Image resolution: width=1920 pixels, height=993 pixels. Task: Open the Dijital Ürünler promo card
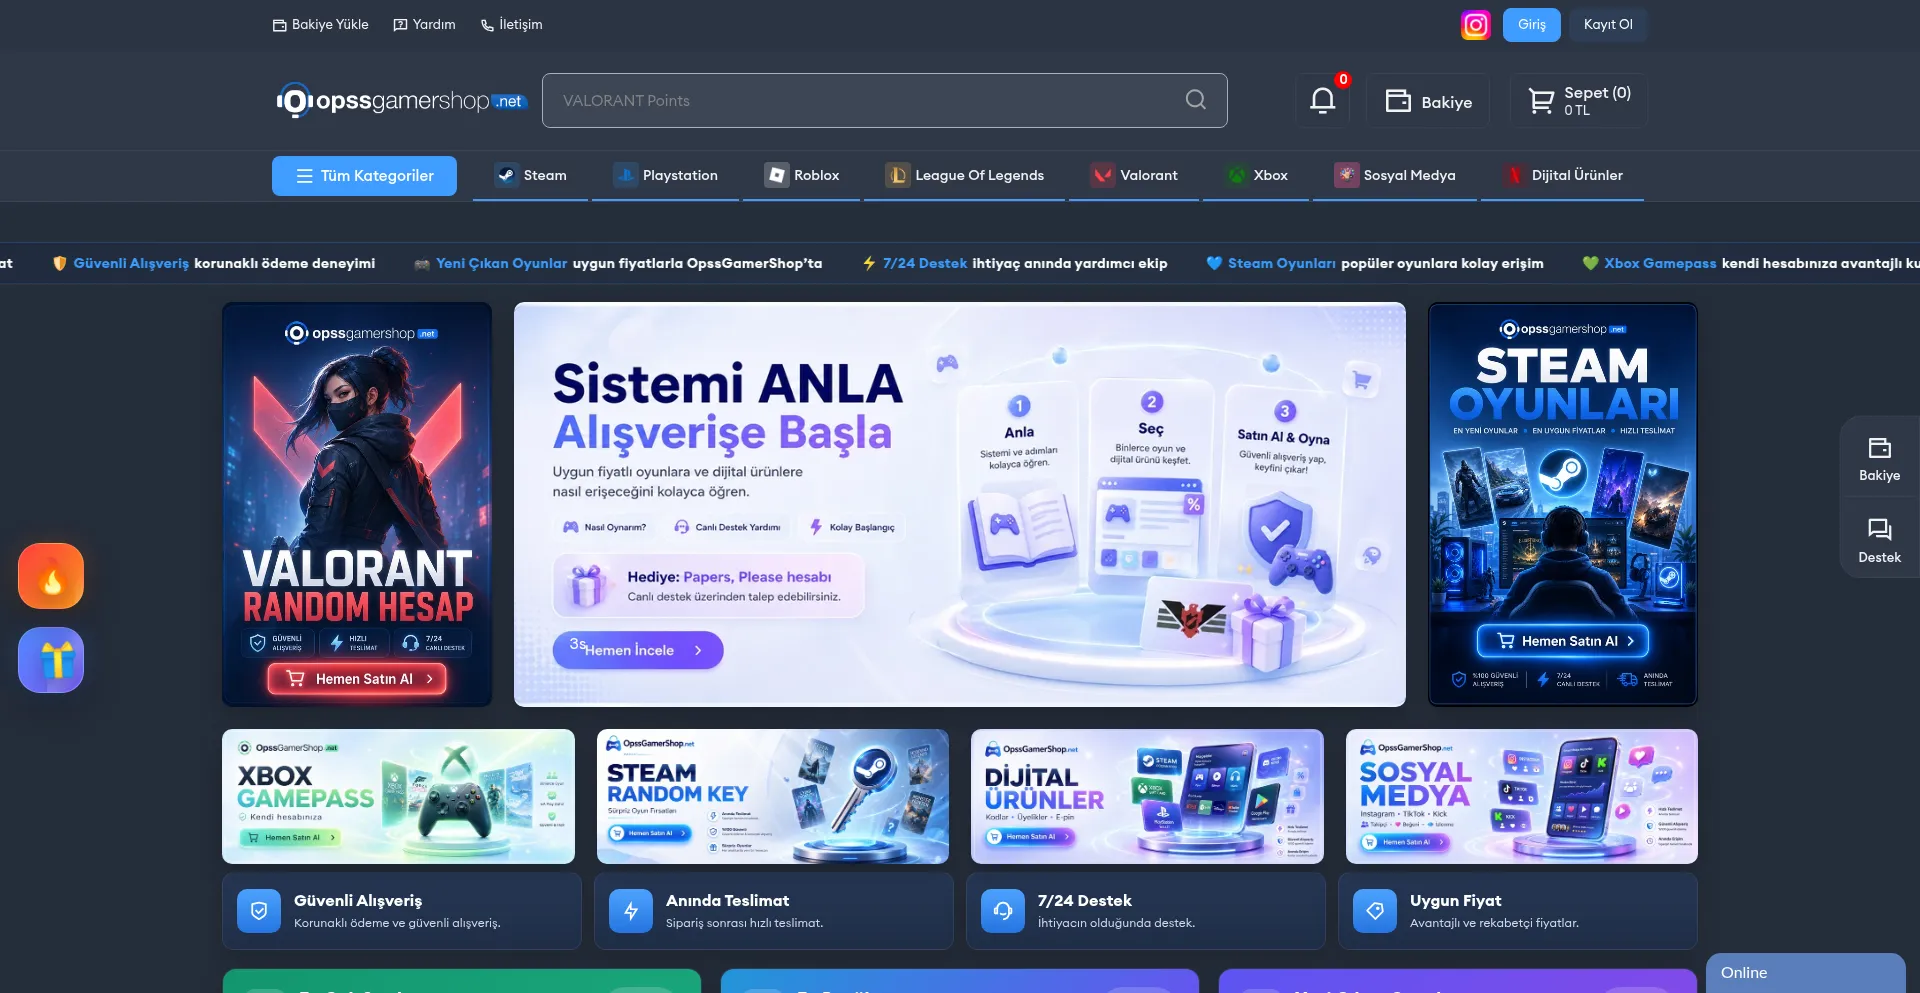point(1147,796)
